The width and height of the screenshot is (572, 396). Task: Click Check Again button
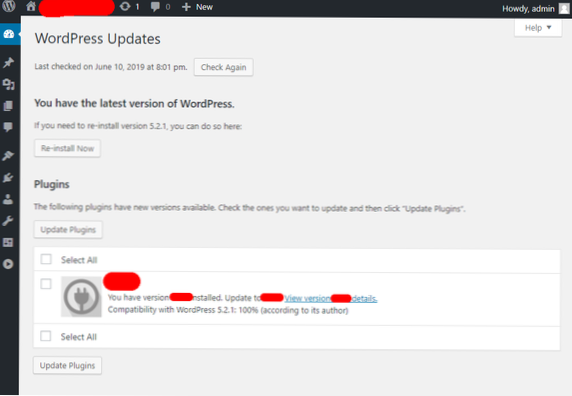click(224, 67)
